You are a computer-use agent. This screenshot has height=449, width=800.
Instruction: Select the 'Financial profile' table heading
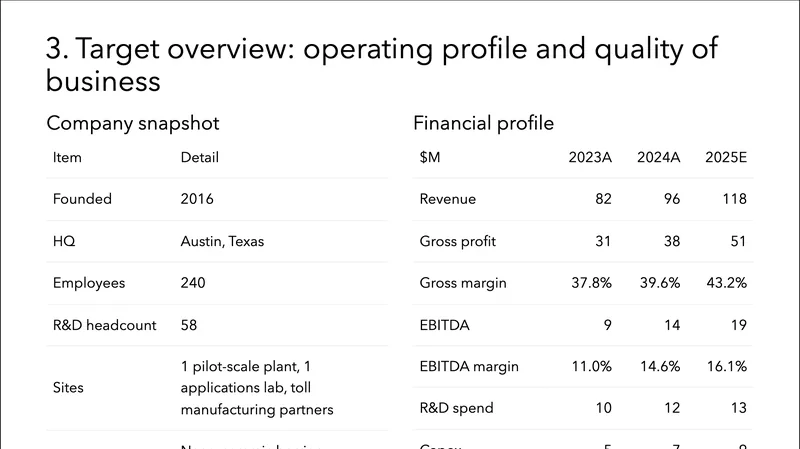coord(483,124)
